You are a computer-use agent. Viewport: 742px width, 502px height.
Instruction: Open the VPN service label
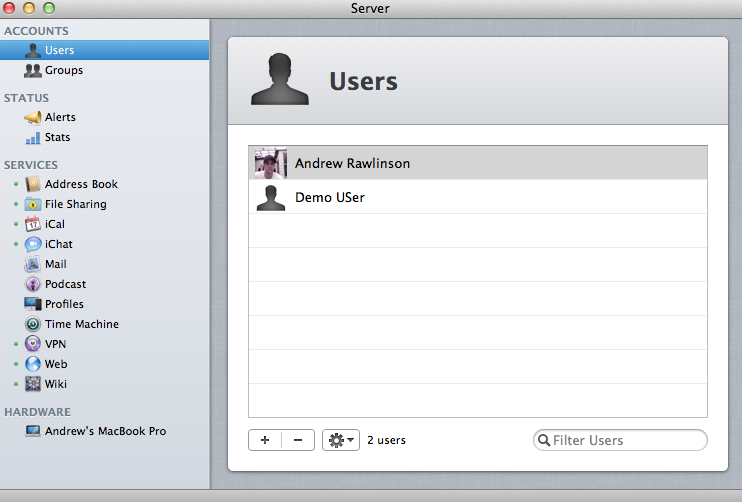pos(55,344)
